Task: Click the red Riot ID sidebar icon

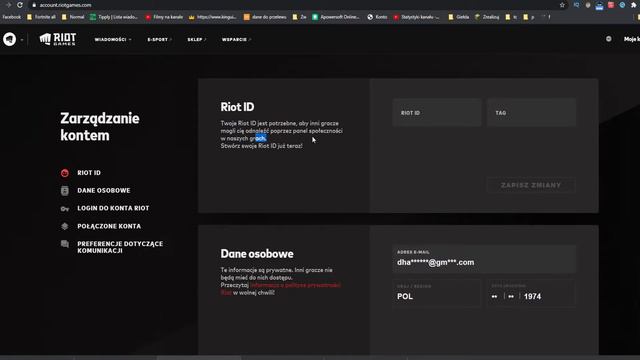Action: (x=64, y=173)
